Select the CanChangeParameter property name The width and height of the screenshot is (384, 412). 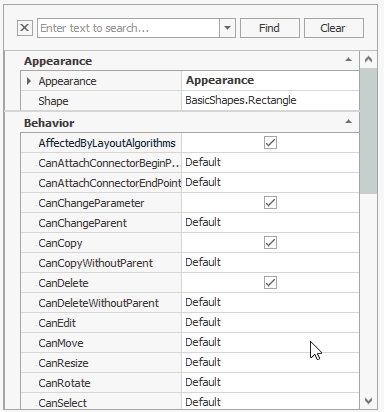[91, 203]
